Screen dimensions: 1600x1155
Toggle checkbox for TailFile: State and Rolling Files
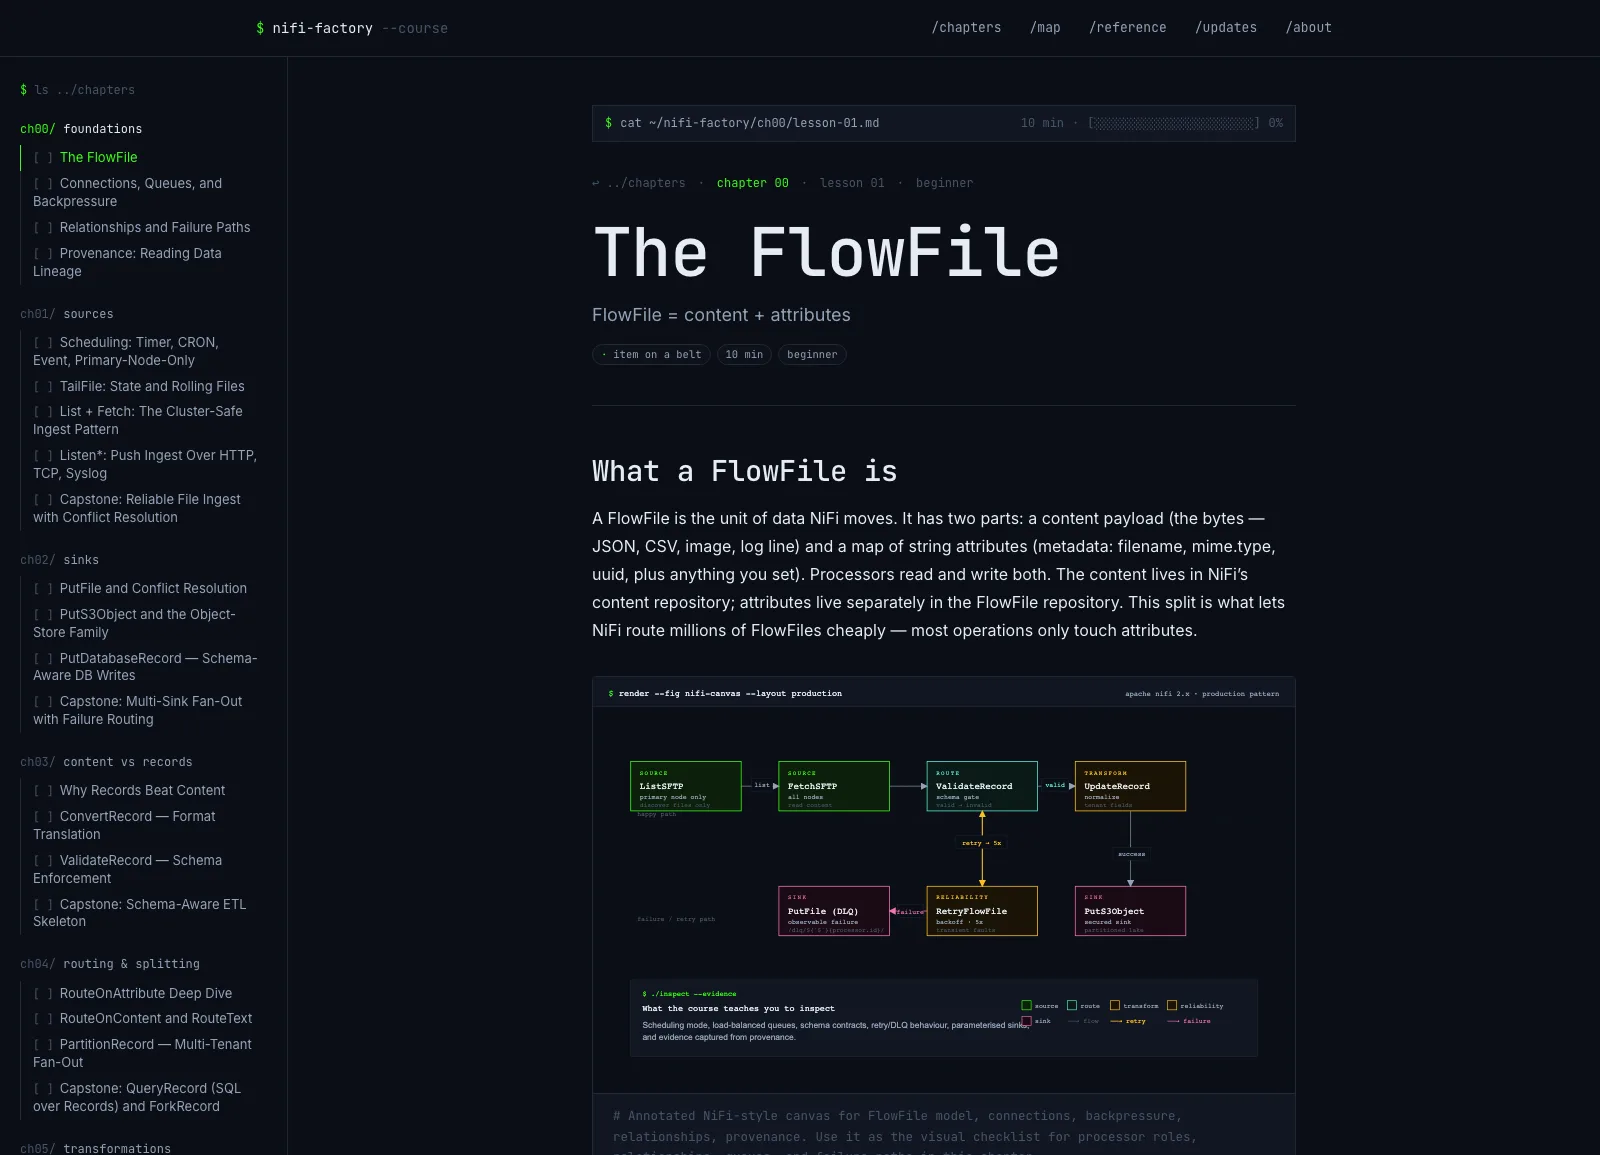(x=43, y=386)
